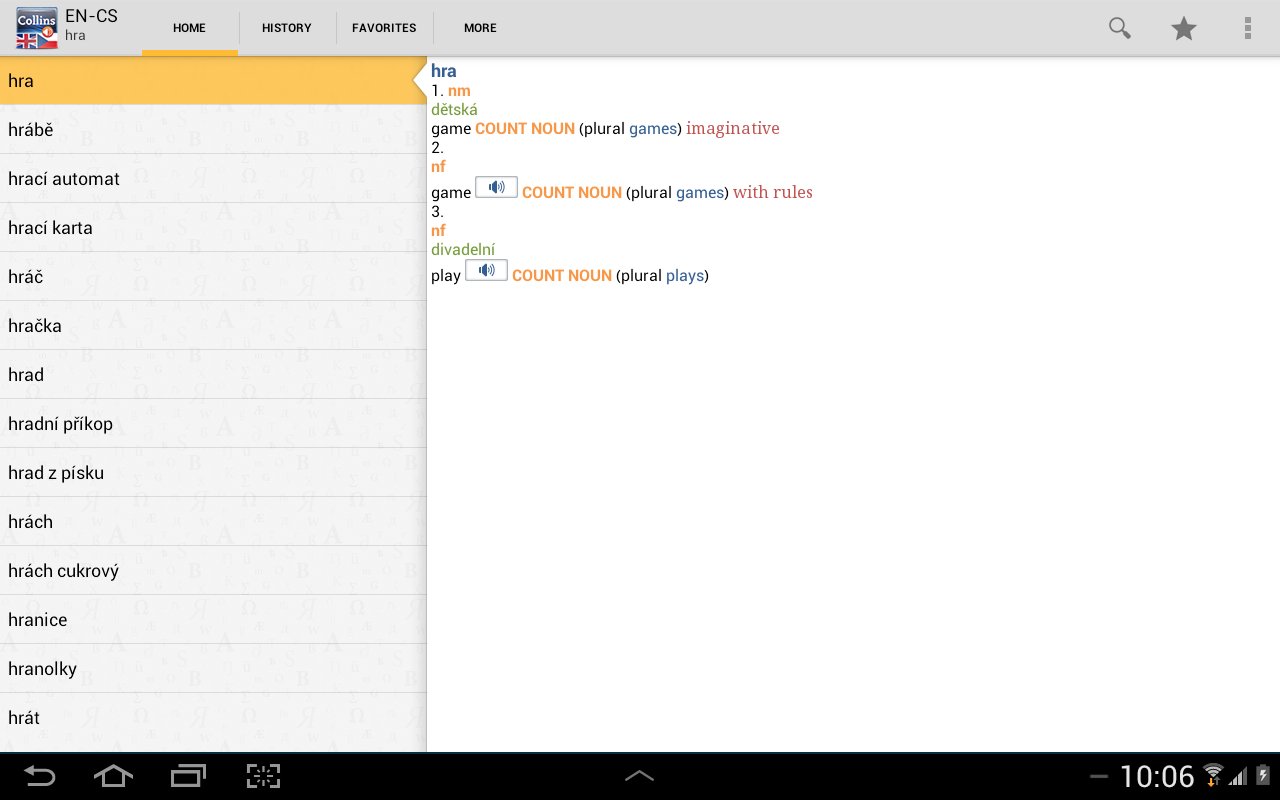Image resolution: width=1280 pixels, height=800 pixels.
Task: Select the EN-CS dictionary title
Action: click(91, 16)
